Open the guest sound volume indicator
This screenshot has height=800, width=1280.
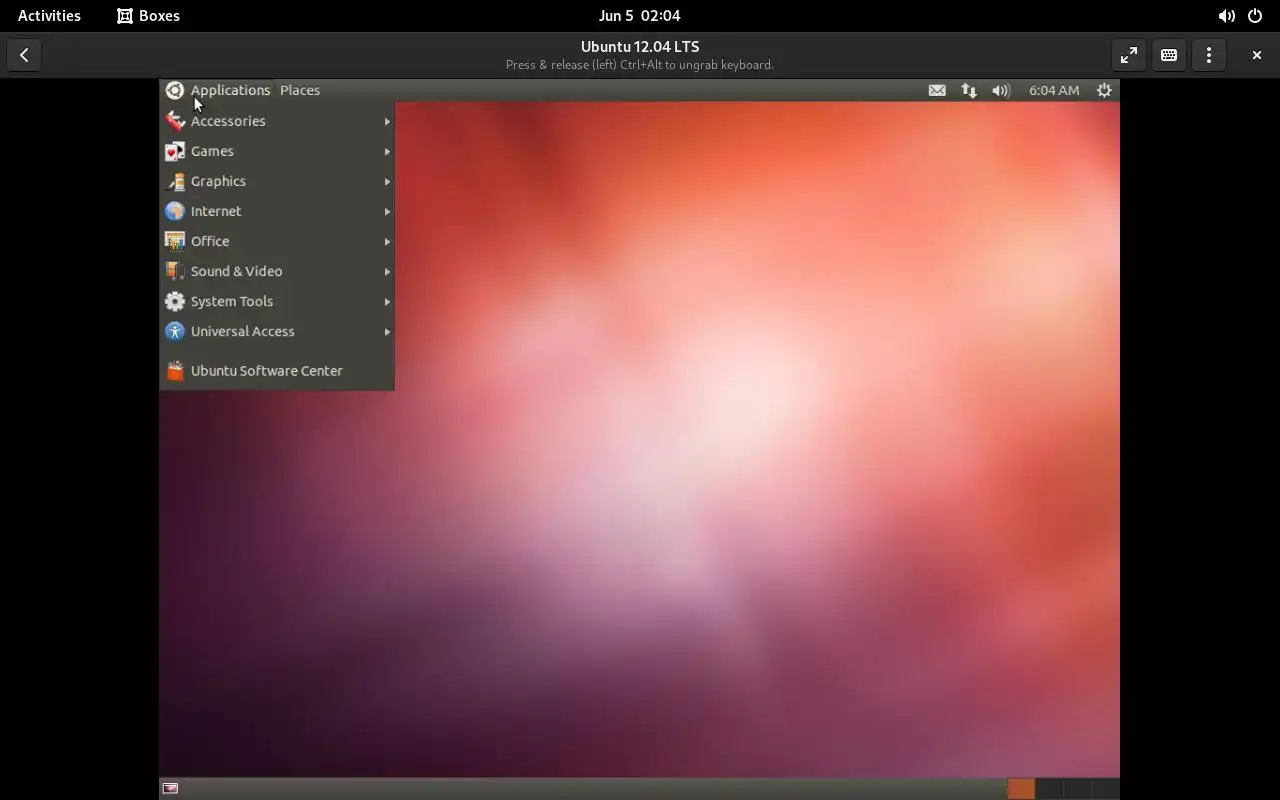[x=1001, y=90]
